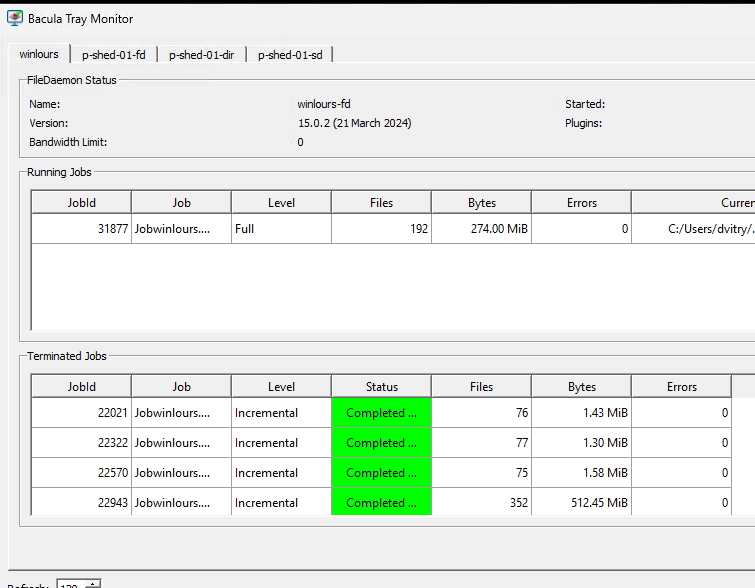
Task: Open the p-shed-01-sd tab
Action: point(290,55)
